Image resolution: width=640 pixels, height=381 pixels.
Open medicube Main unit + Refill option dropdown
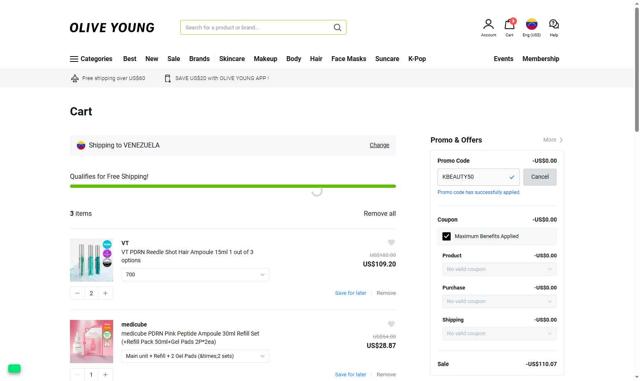tap(195, 356)
